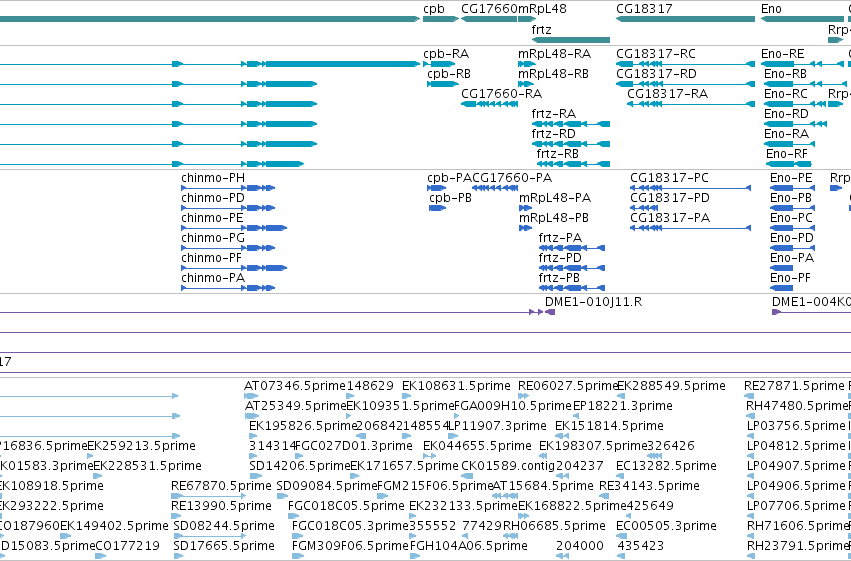Image resolution: width=851 pixels, height=561 pixels.
Task: Click the mRpL48-RA transcript label
Action: (555, 54)
